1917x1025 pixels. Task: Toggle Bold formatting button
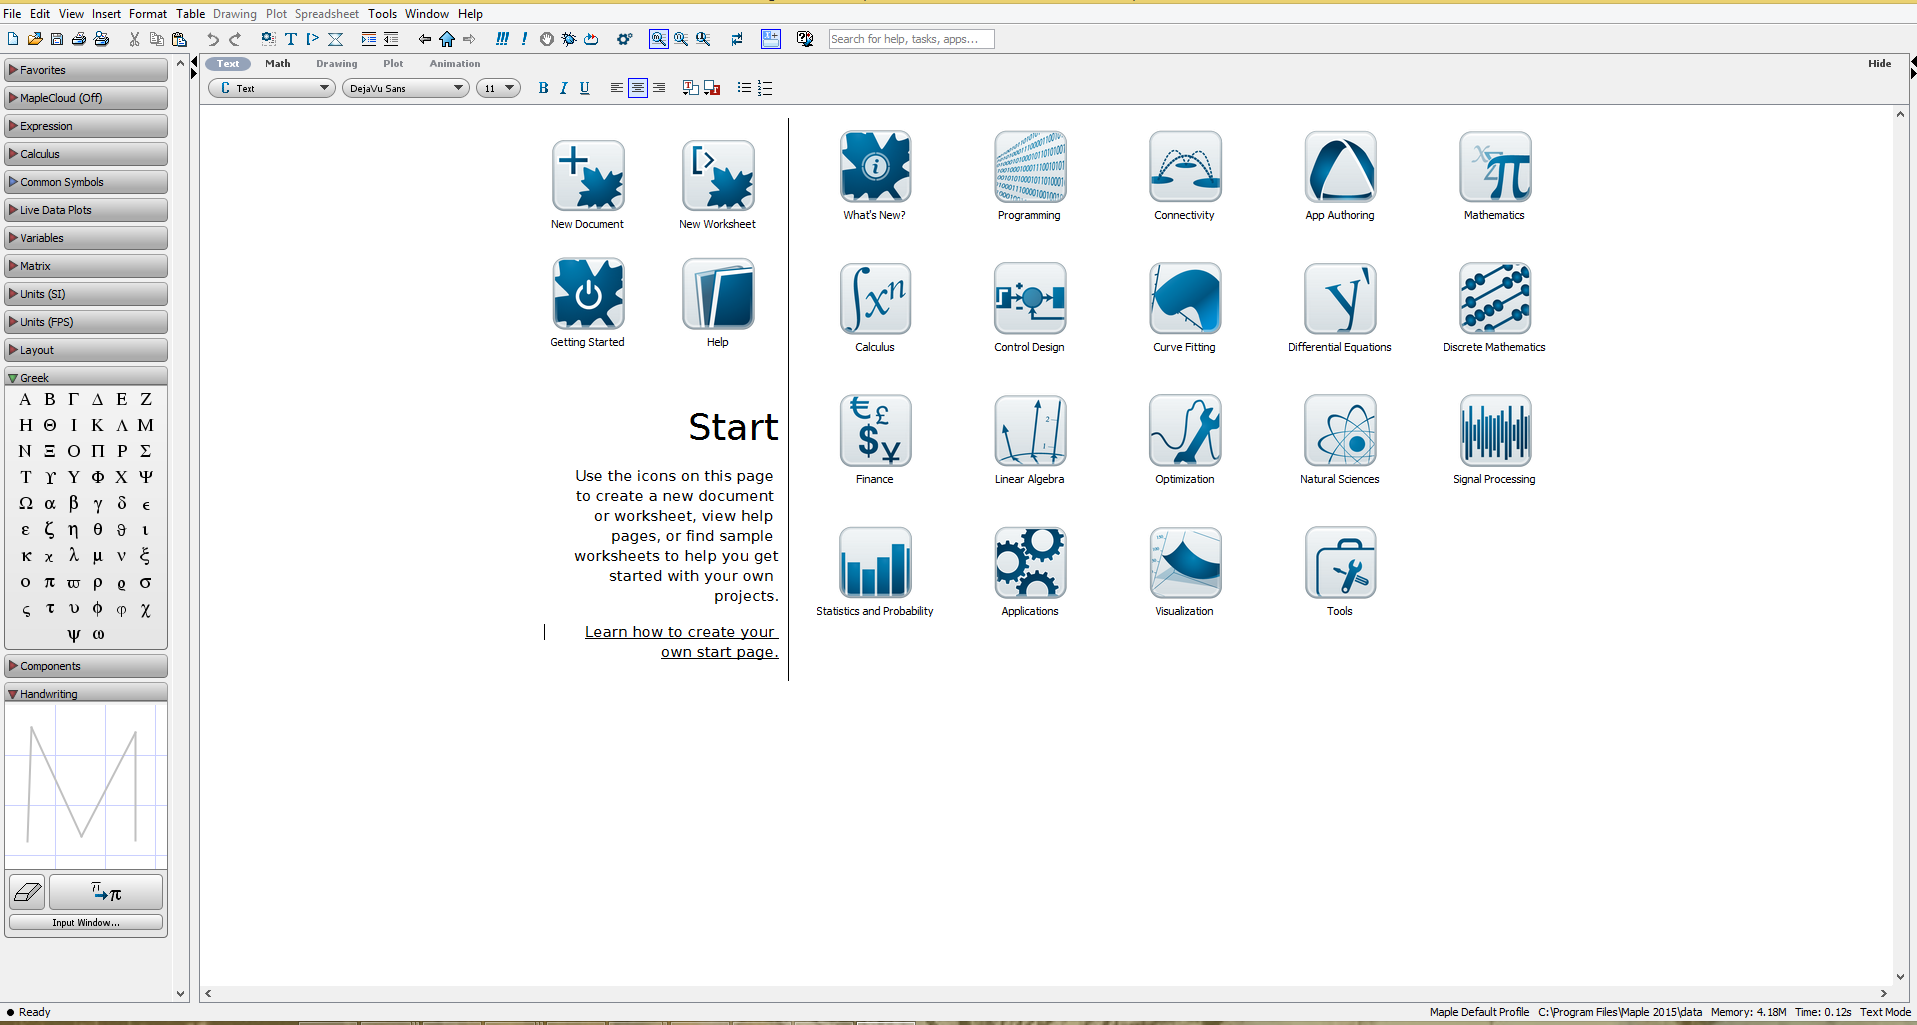coord(543,88)
